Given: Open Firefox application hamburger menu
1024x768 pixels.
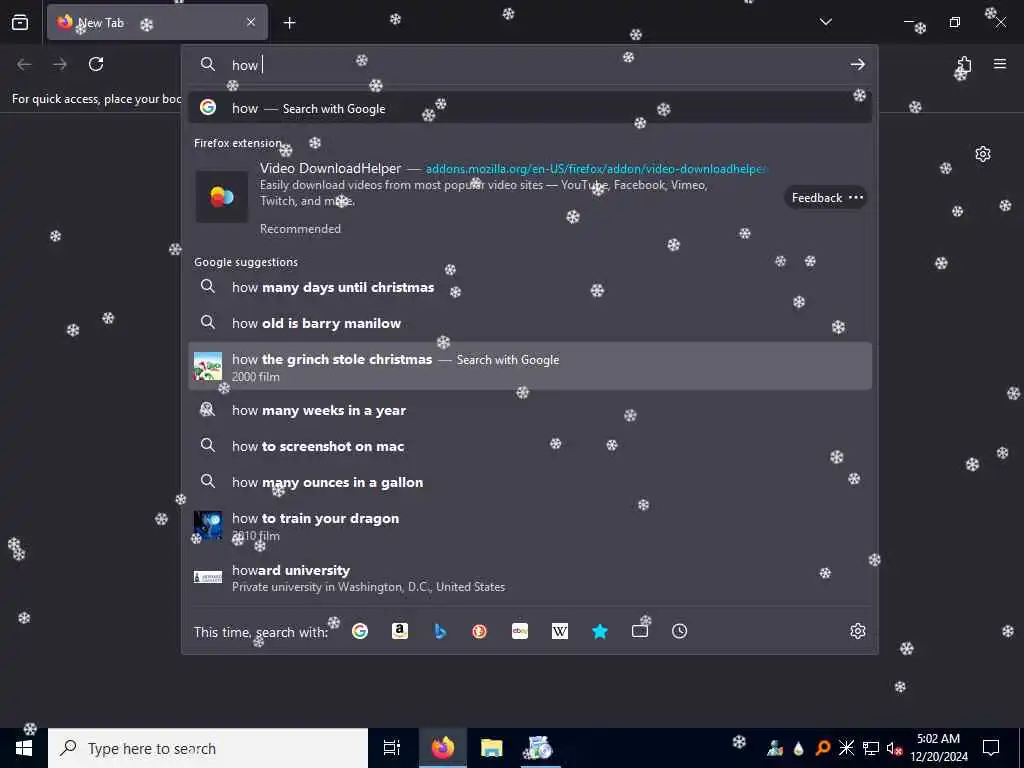Looking at the screenshot, I should coord(1000,64).
